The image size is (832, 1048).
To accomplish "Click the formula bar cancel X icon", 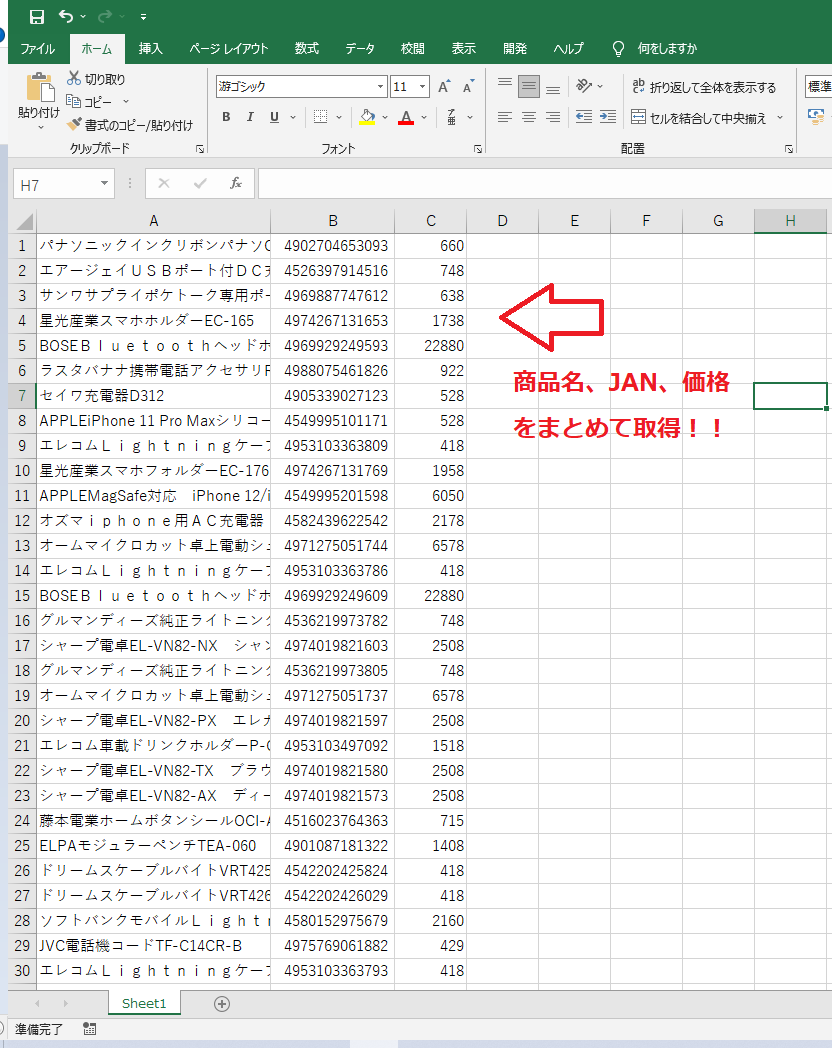I will click(x=164, y=183).
